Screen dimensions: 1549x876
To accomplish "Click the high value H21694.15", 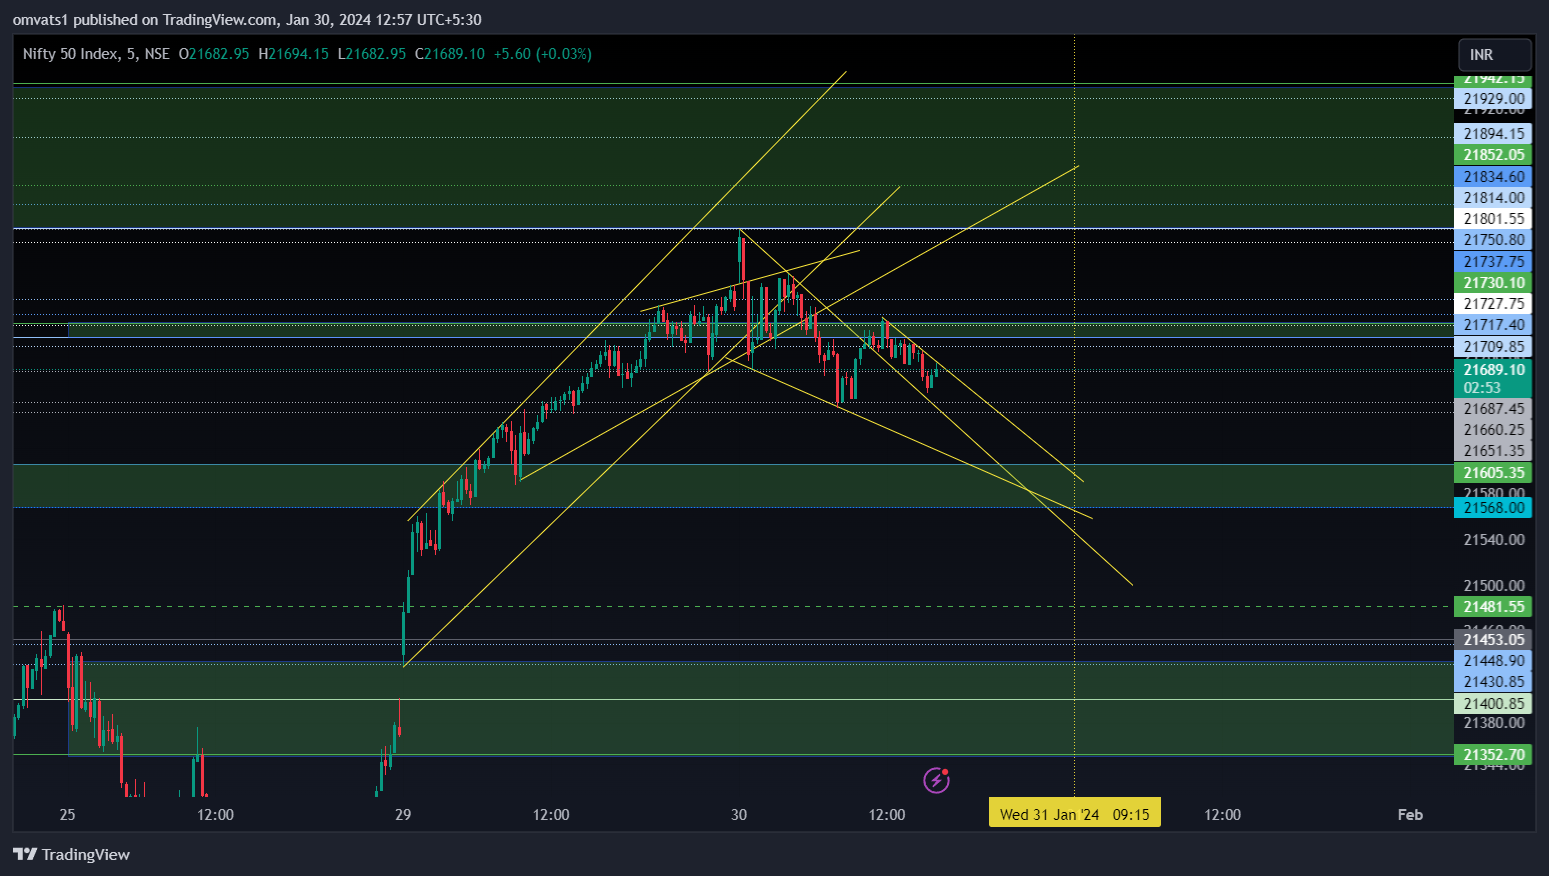I will coord(293,54).
